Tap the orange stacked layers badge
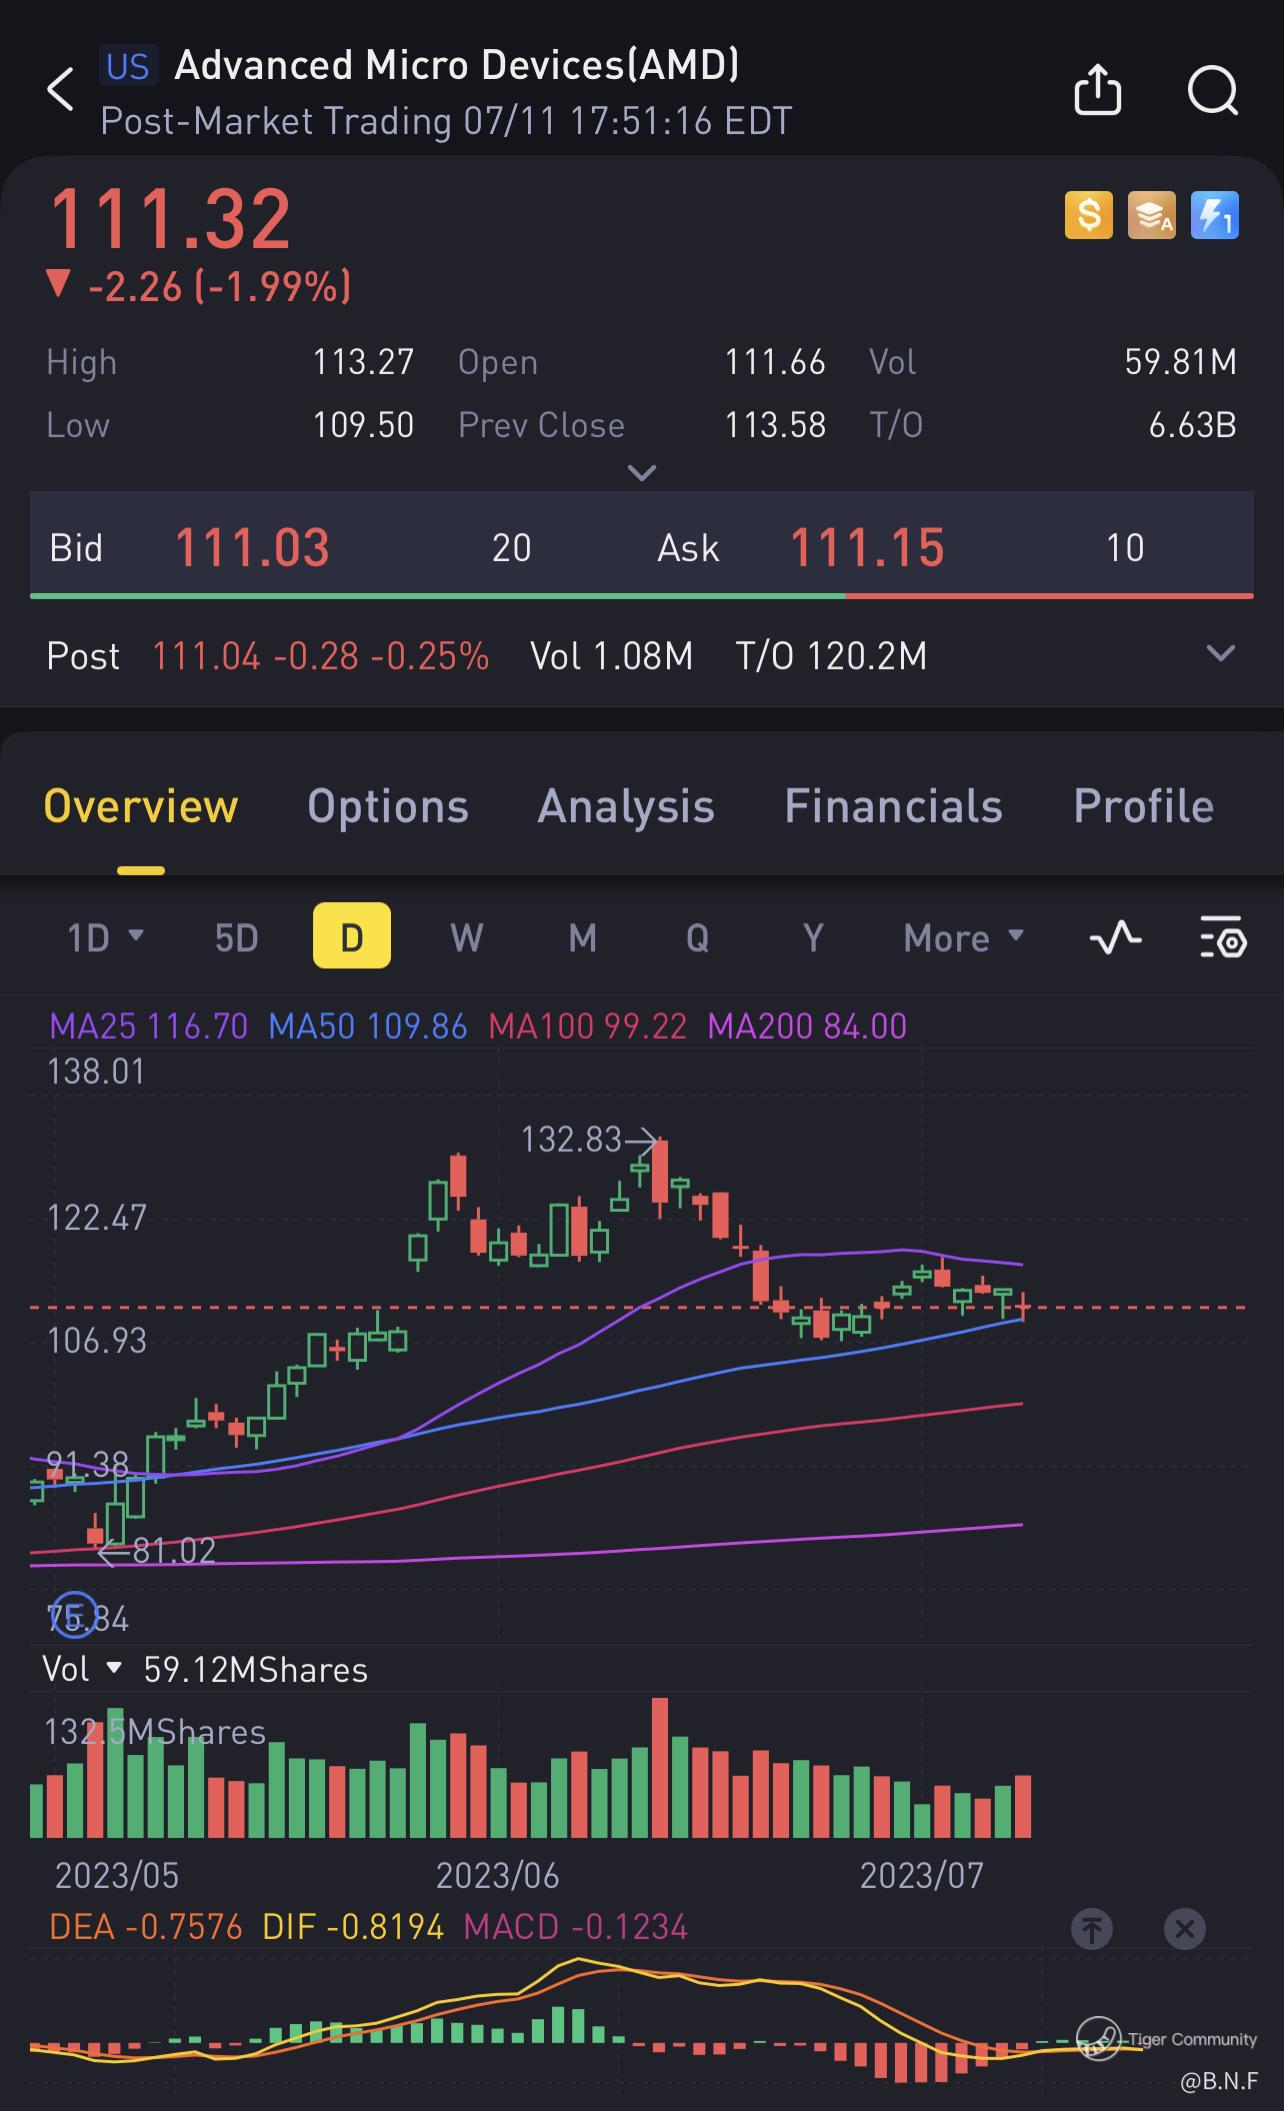The width and height of the screenshot is (1284, 2111). click(1151, 215)
